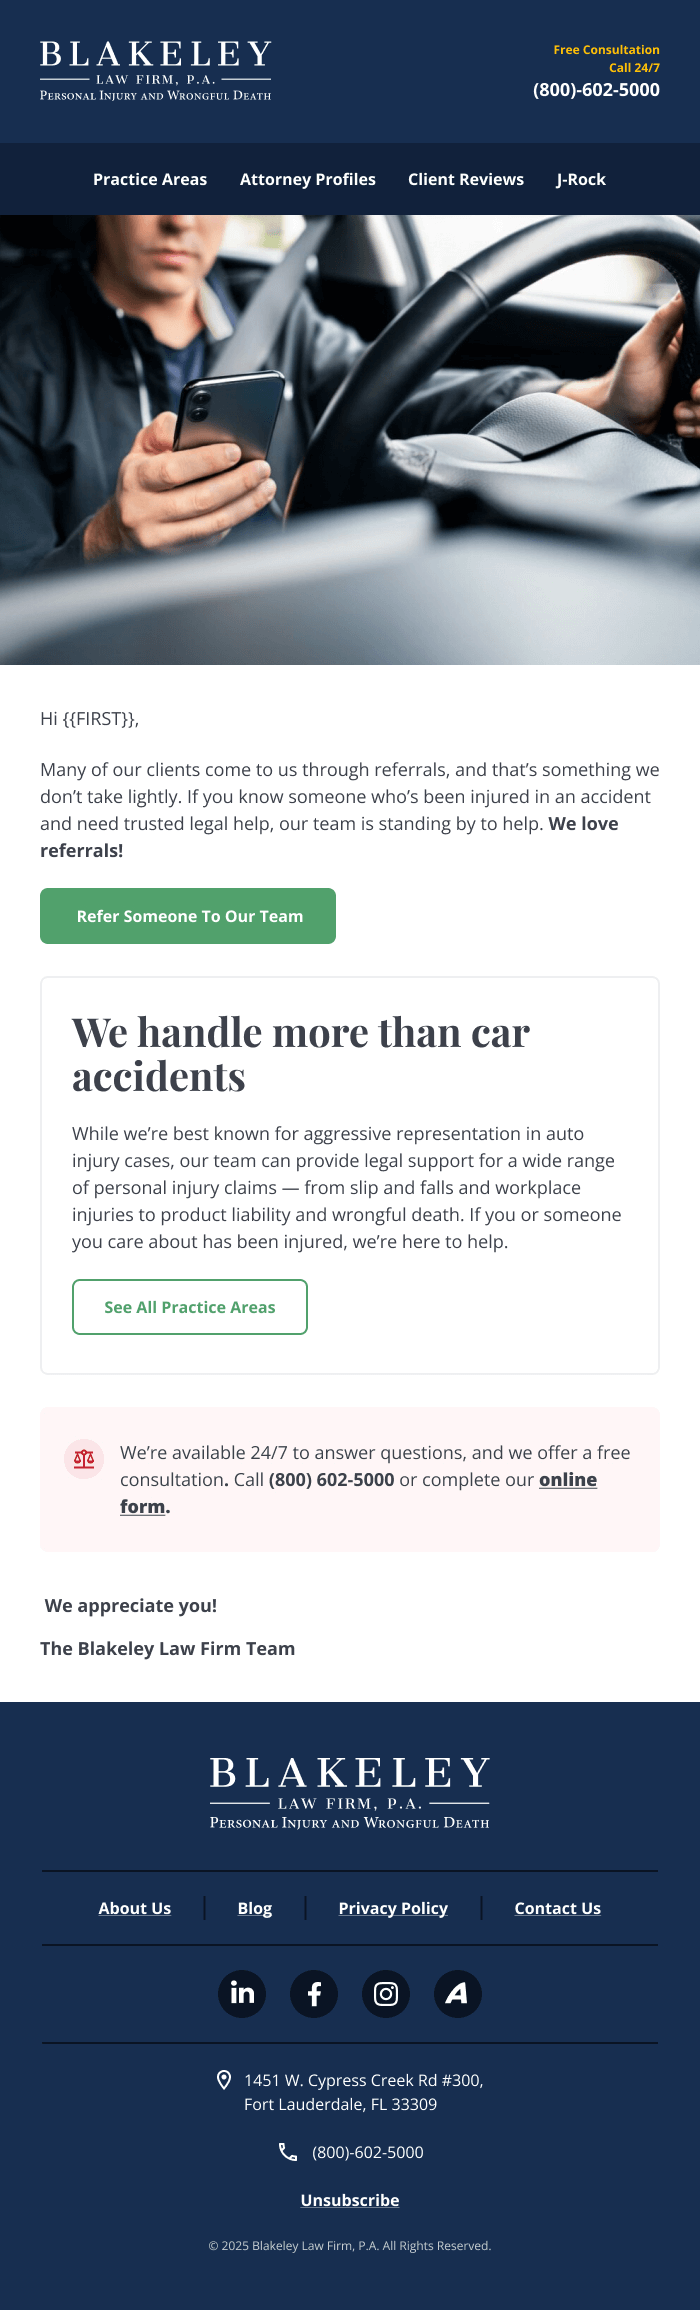Click the Unsubscribe link

tap(350, 2200)
